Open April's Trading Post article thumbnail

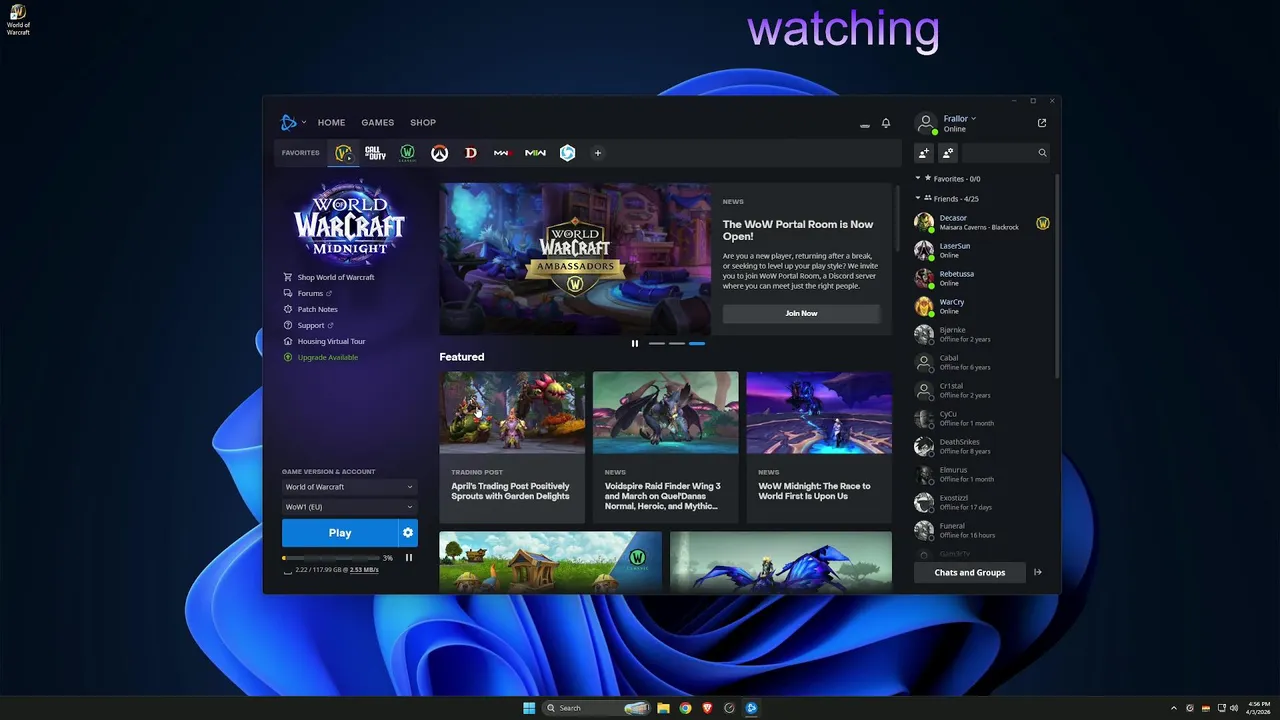[512, 413]
